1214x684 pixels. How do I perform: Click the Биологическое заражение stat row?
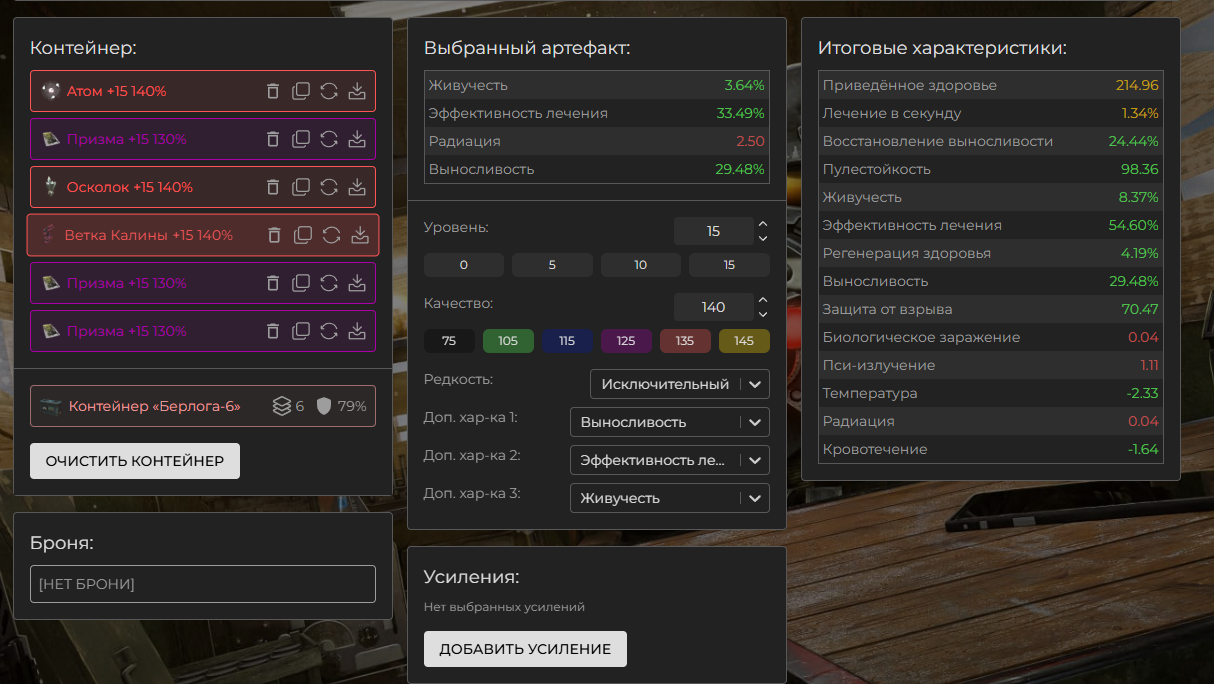click(x=991, y=337)
